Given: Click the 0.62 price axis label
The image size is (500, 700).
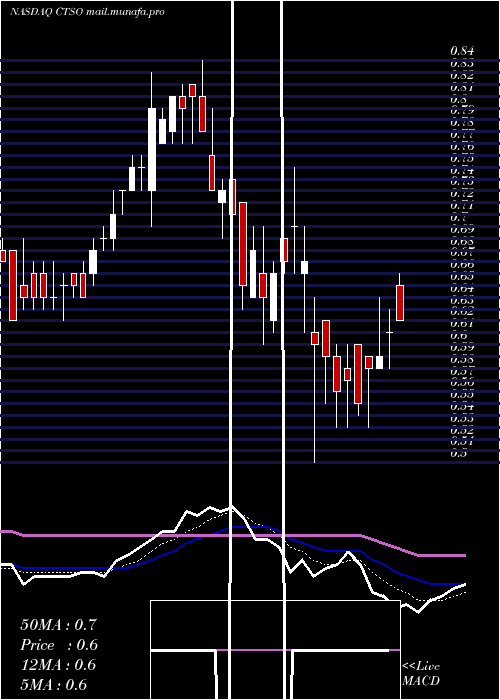Looking at the screenshot, I should [462, 311].
